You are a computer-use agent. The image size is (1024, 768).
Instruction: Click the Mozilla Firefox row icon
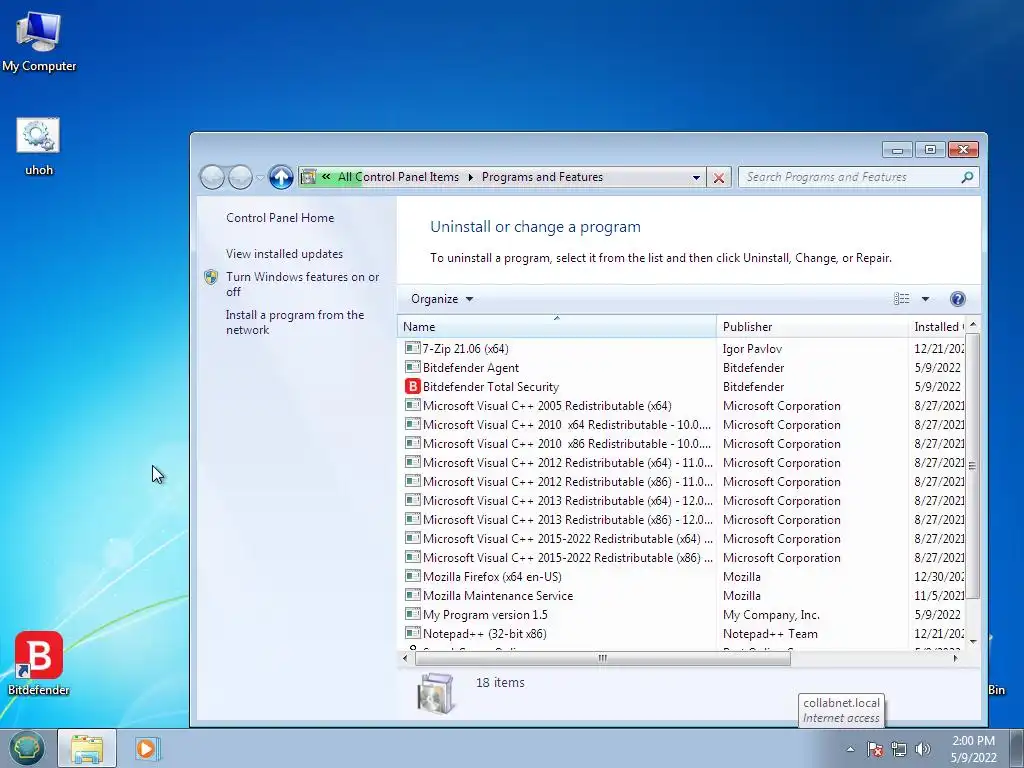click(412, 576)
